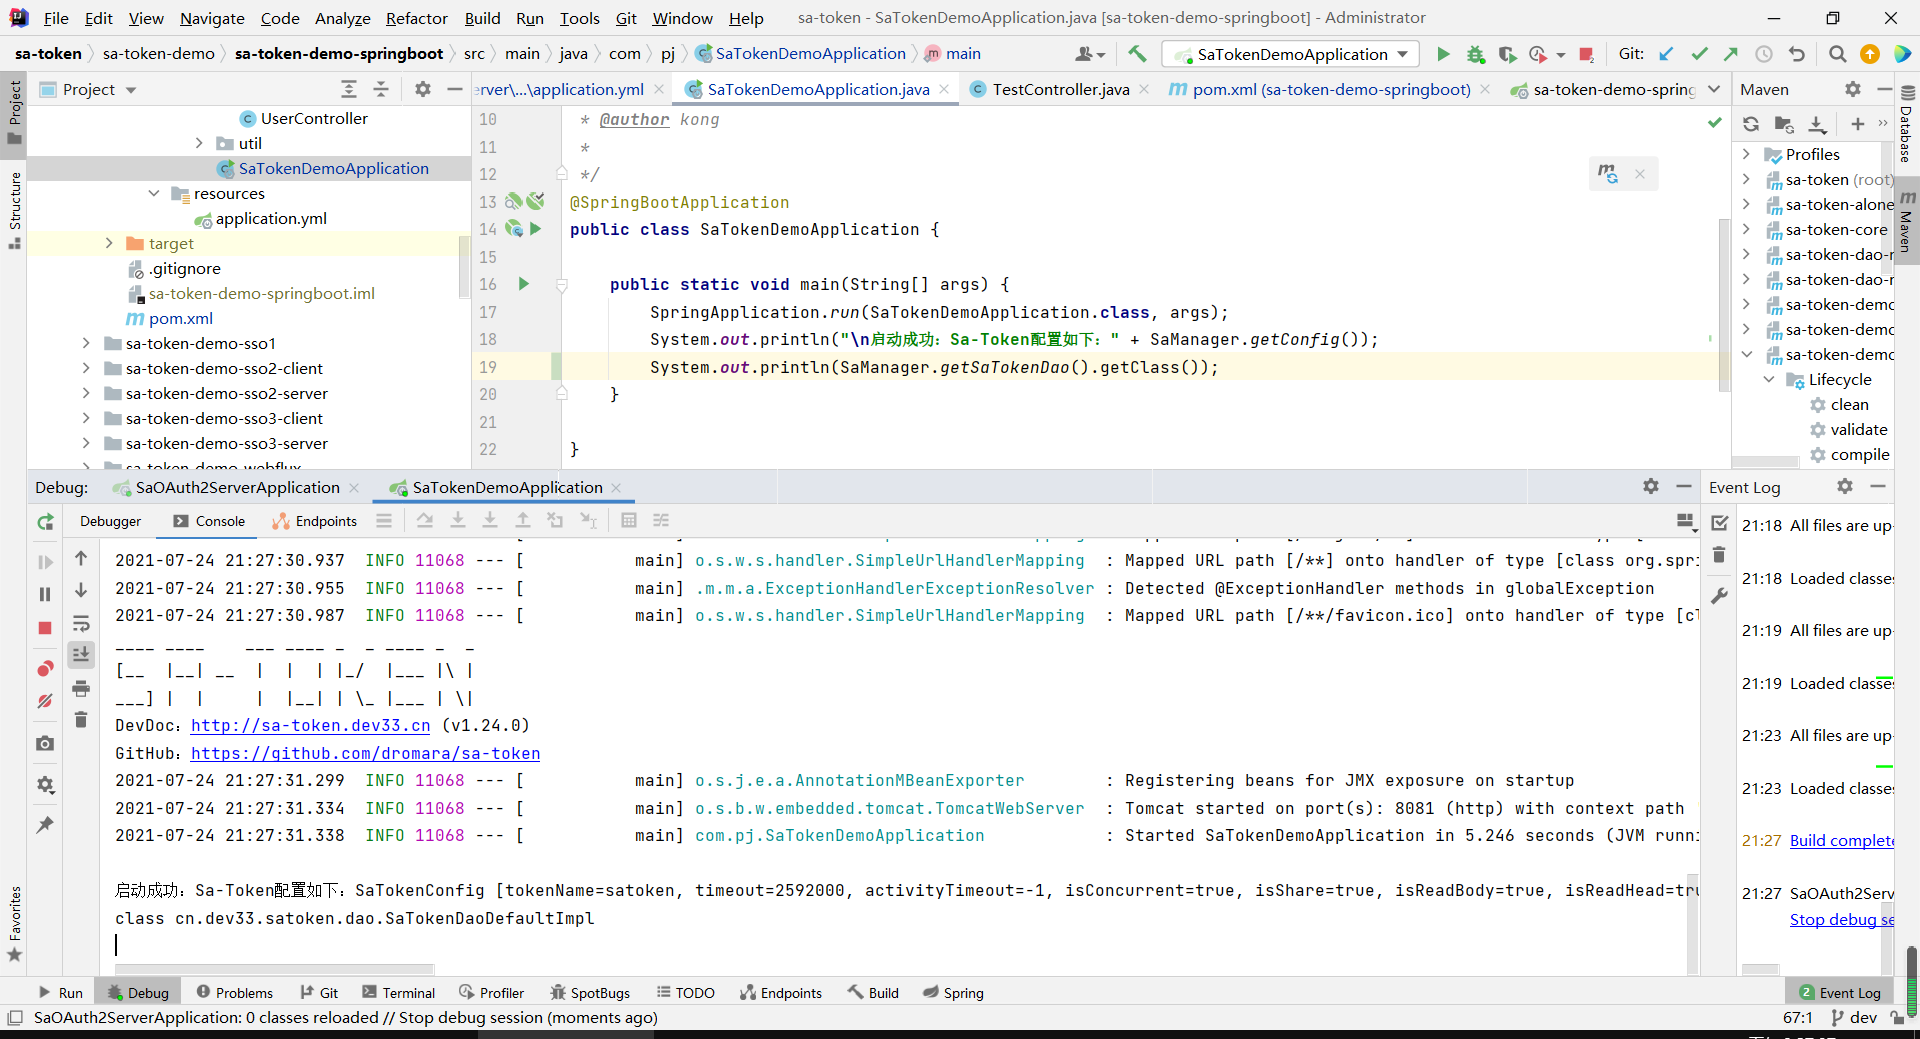Open the sa-token.dev33.cn DevDoc link
This screenshot has width=1920, height=1039.
[310, 726]
